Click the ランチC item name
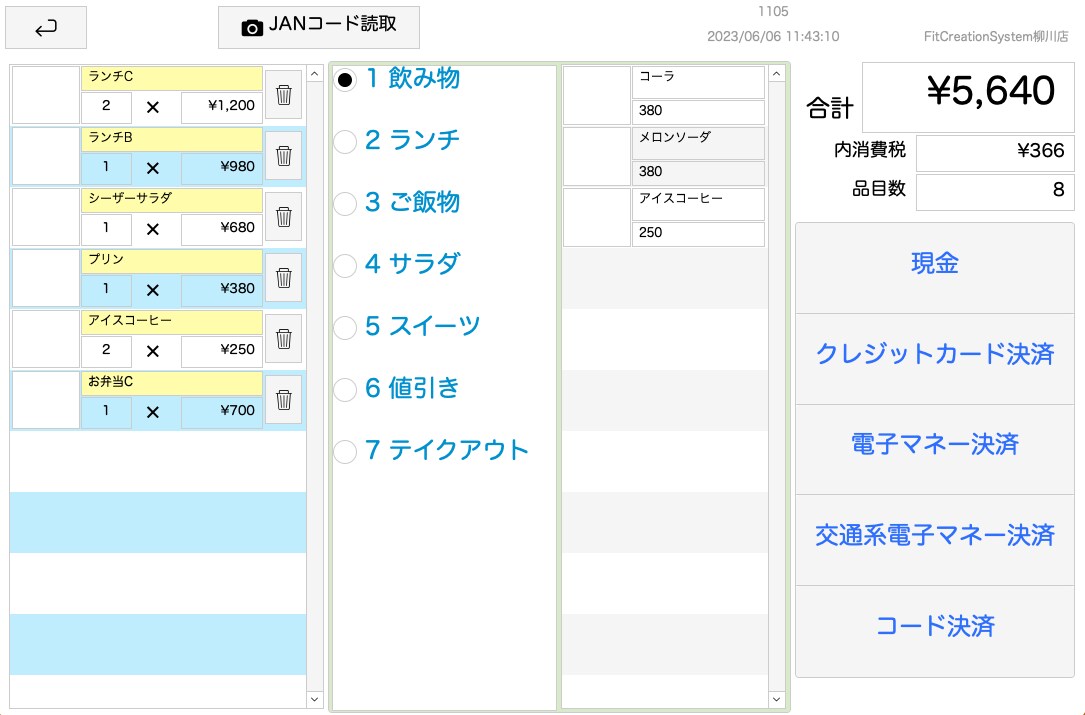The image size is (1085, 715). [172, 78]
